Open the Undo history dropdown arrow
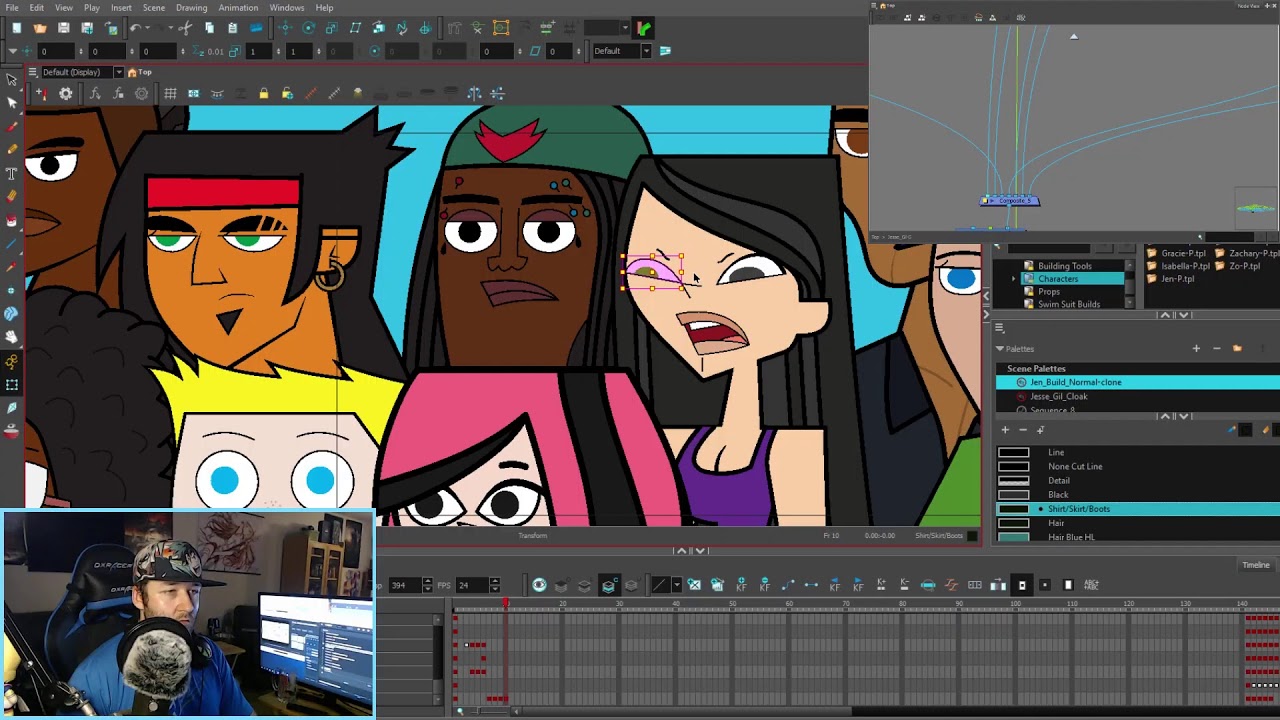The width and height of the screenshot is (1280, 720). [148, 28]
